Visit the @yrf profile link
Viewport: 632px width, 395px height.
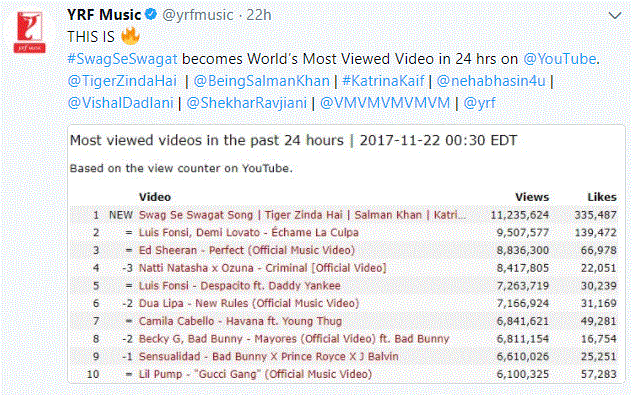pyautogui.click(x=480, y=103)
